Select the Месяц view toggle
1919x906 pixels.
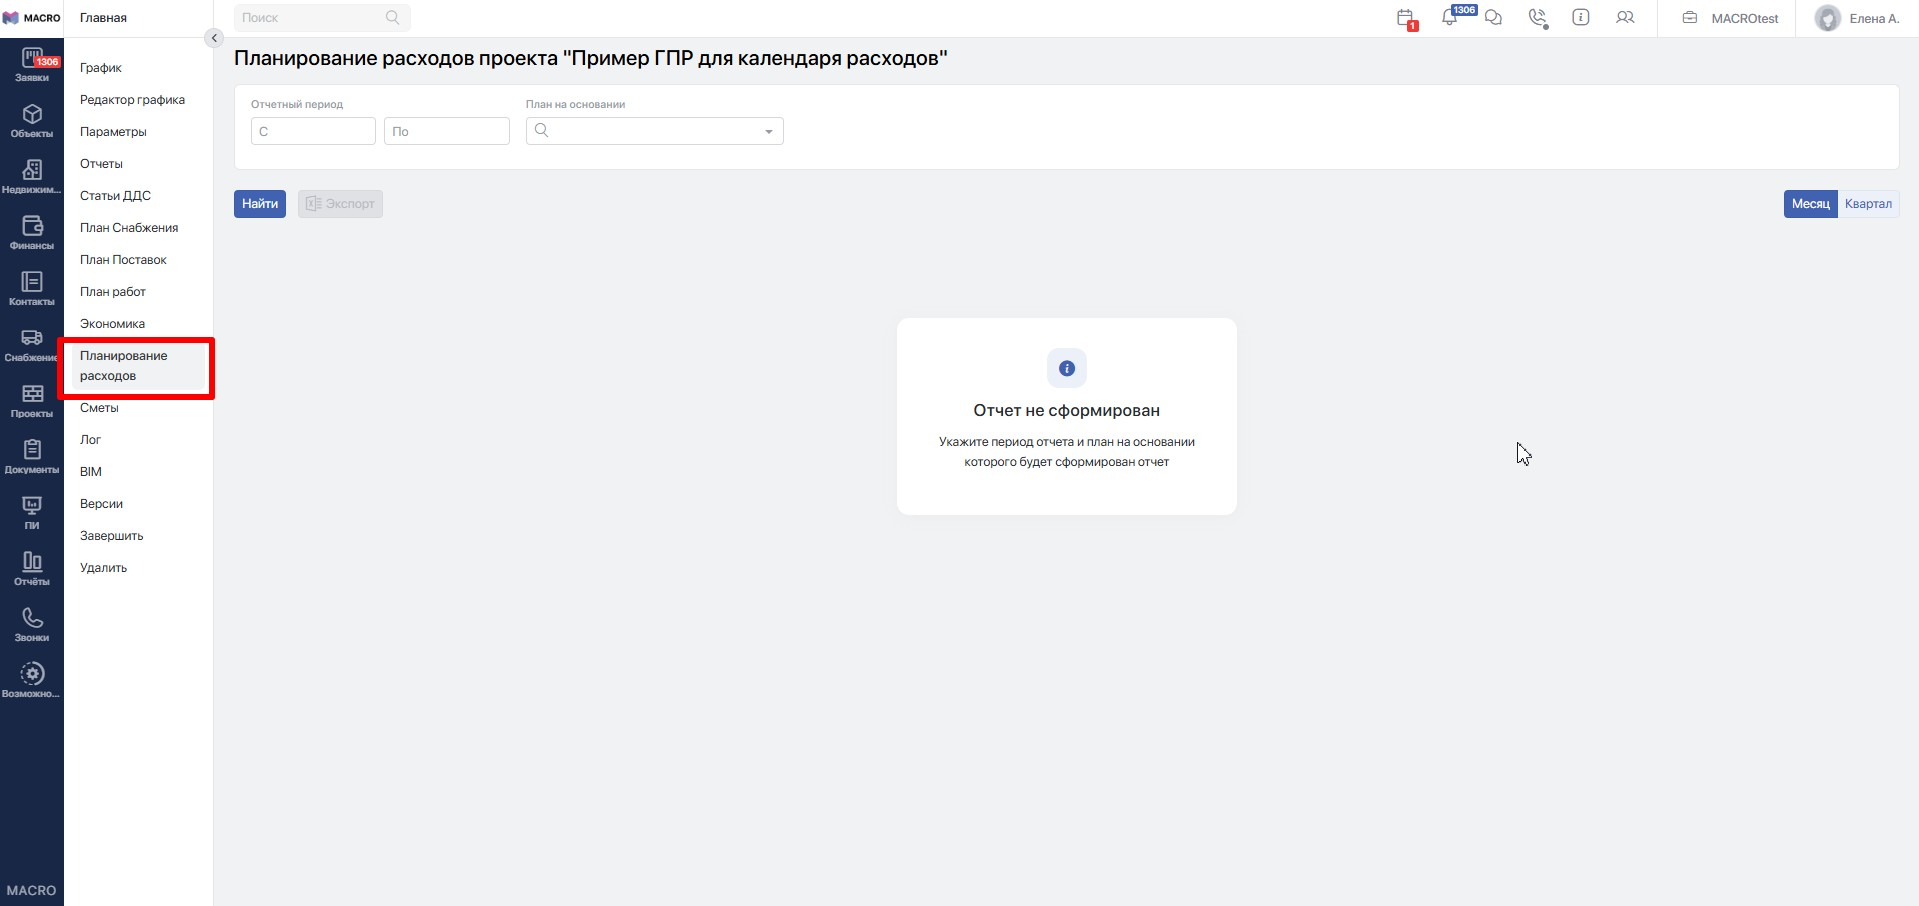click(x=1810, y=204)
